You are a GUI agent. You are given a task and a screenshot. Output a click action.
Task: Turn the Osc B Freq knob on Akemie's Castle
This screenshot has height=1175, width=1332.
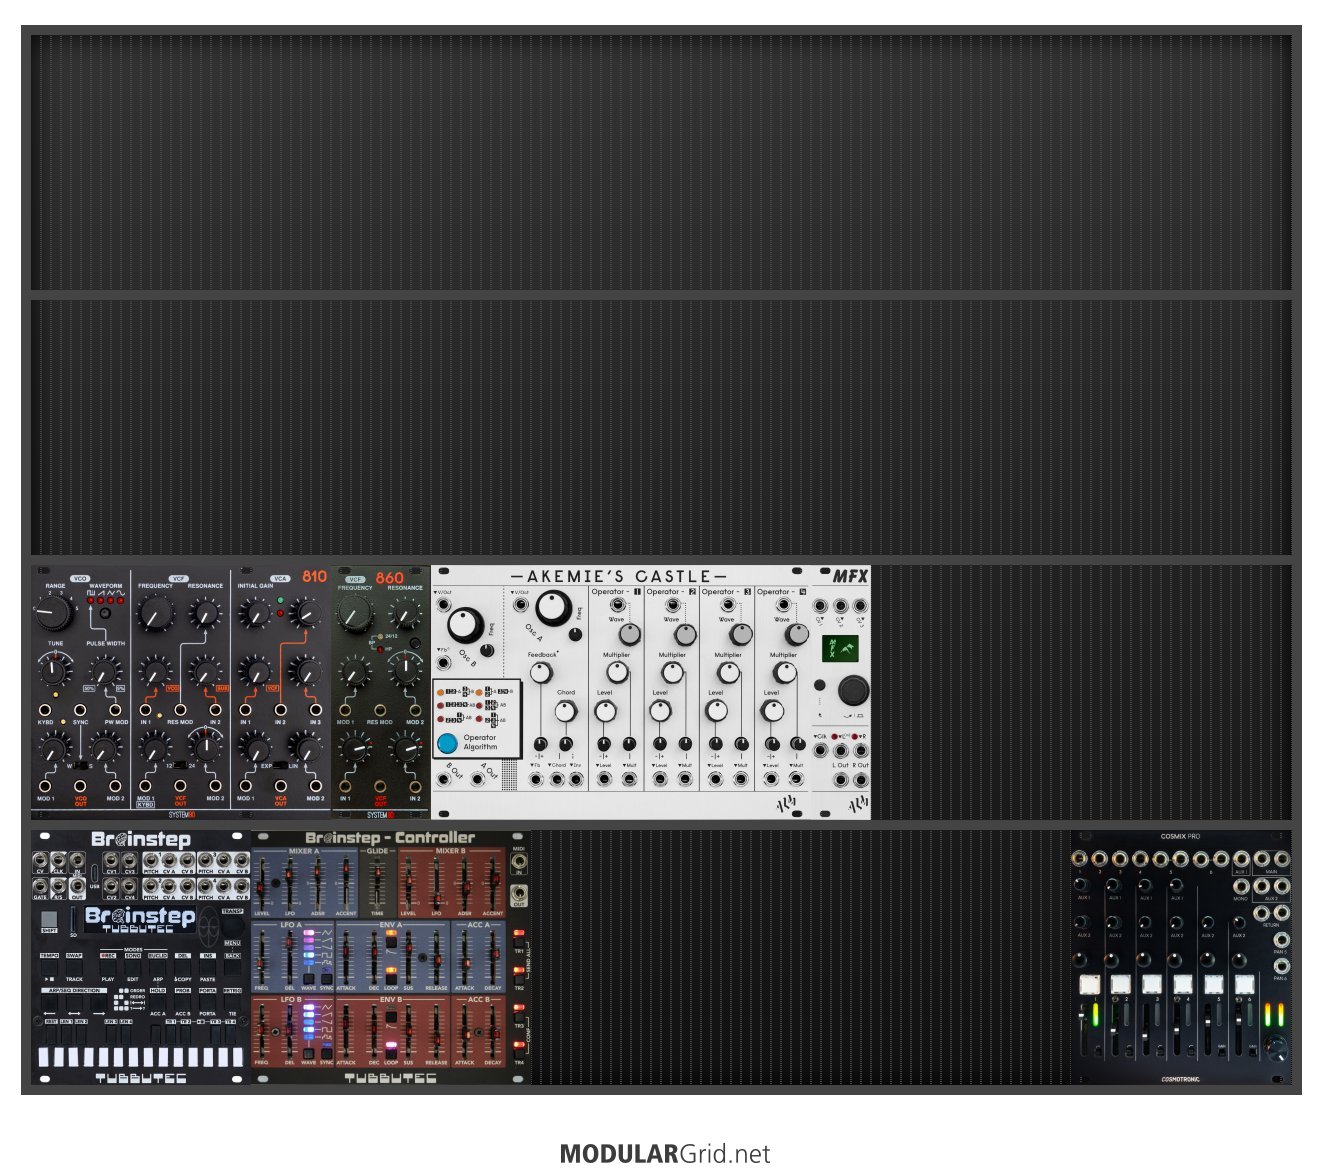(464, 625)
